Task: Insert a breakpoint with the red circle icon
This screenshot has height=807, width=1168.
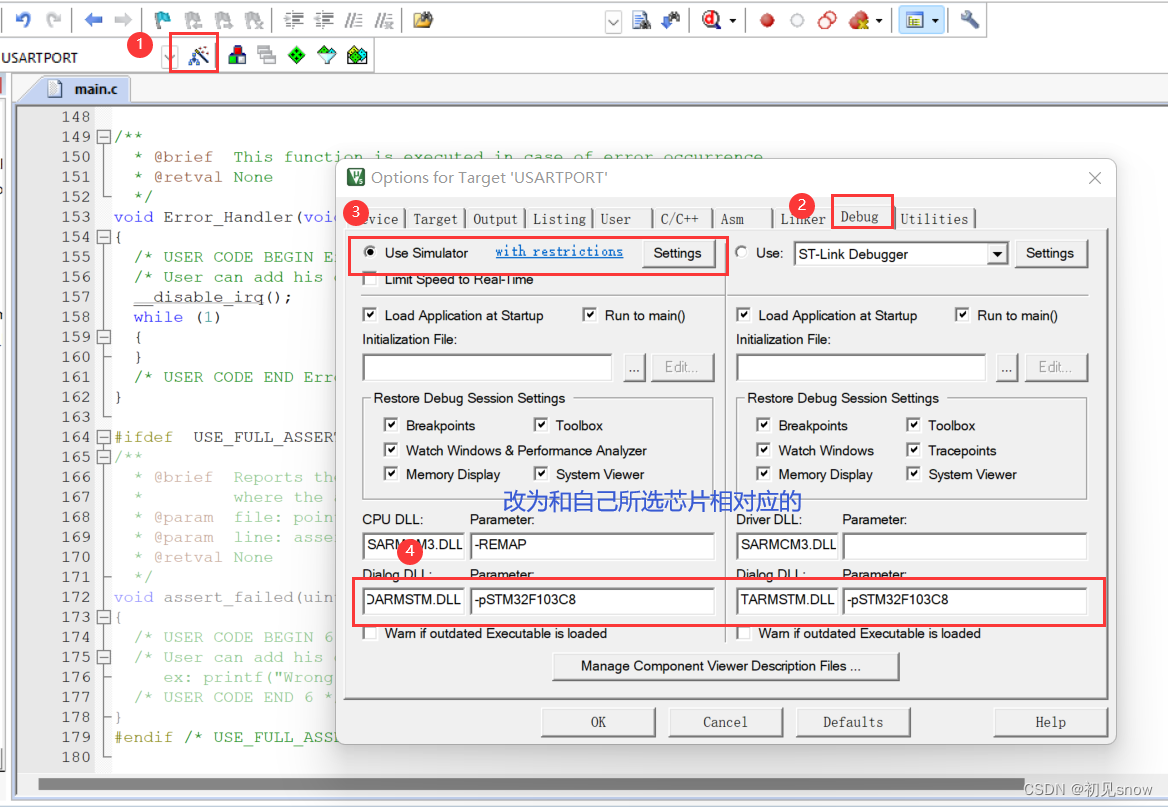Action: point(766,20)
